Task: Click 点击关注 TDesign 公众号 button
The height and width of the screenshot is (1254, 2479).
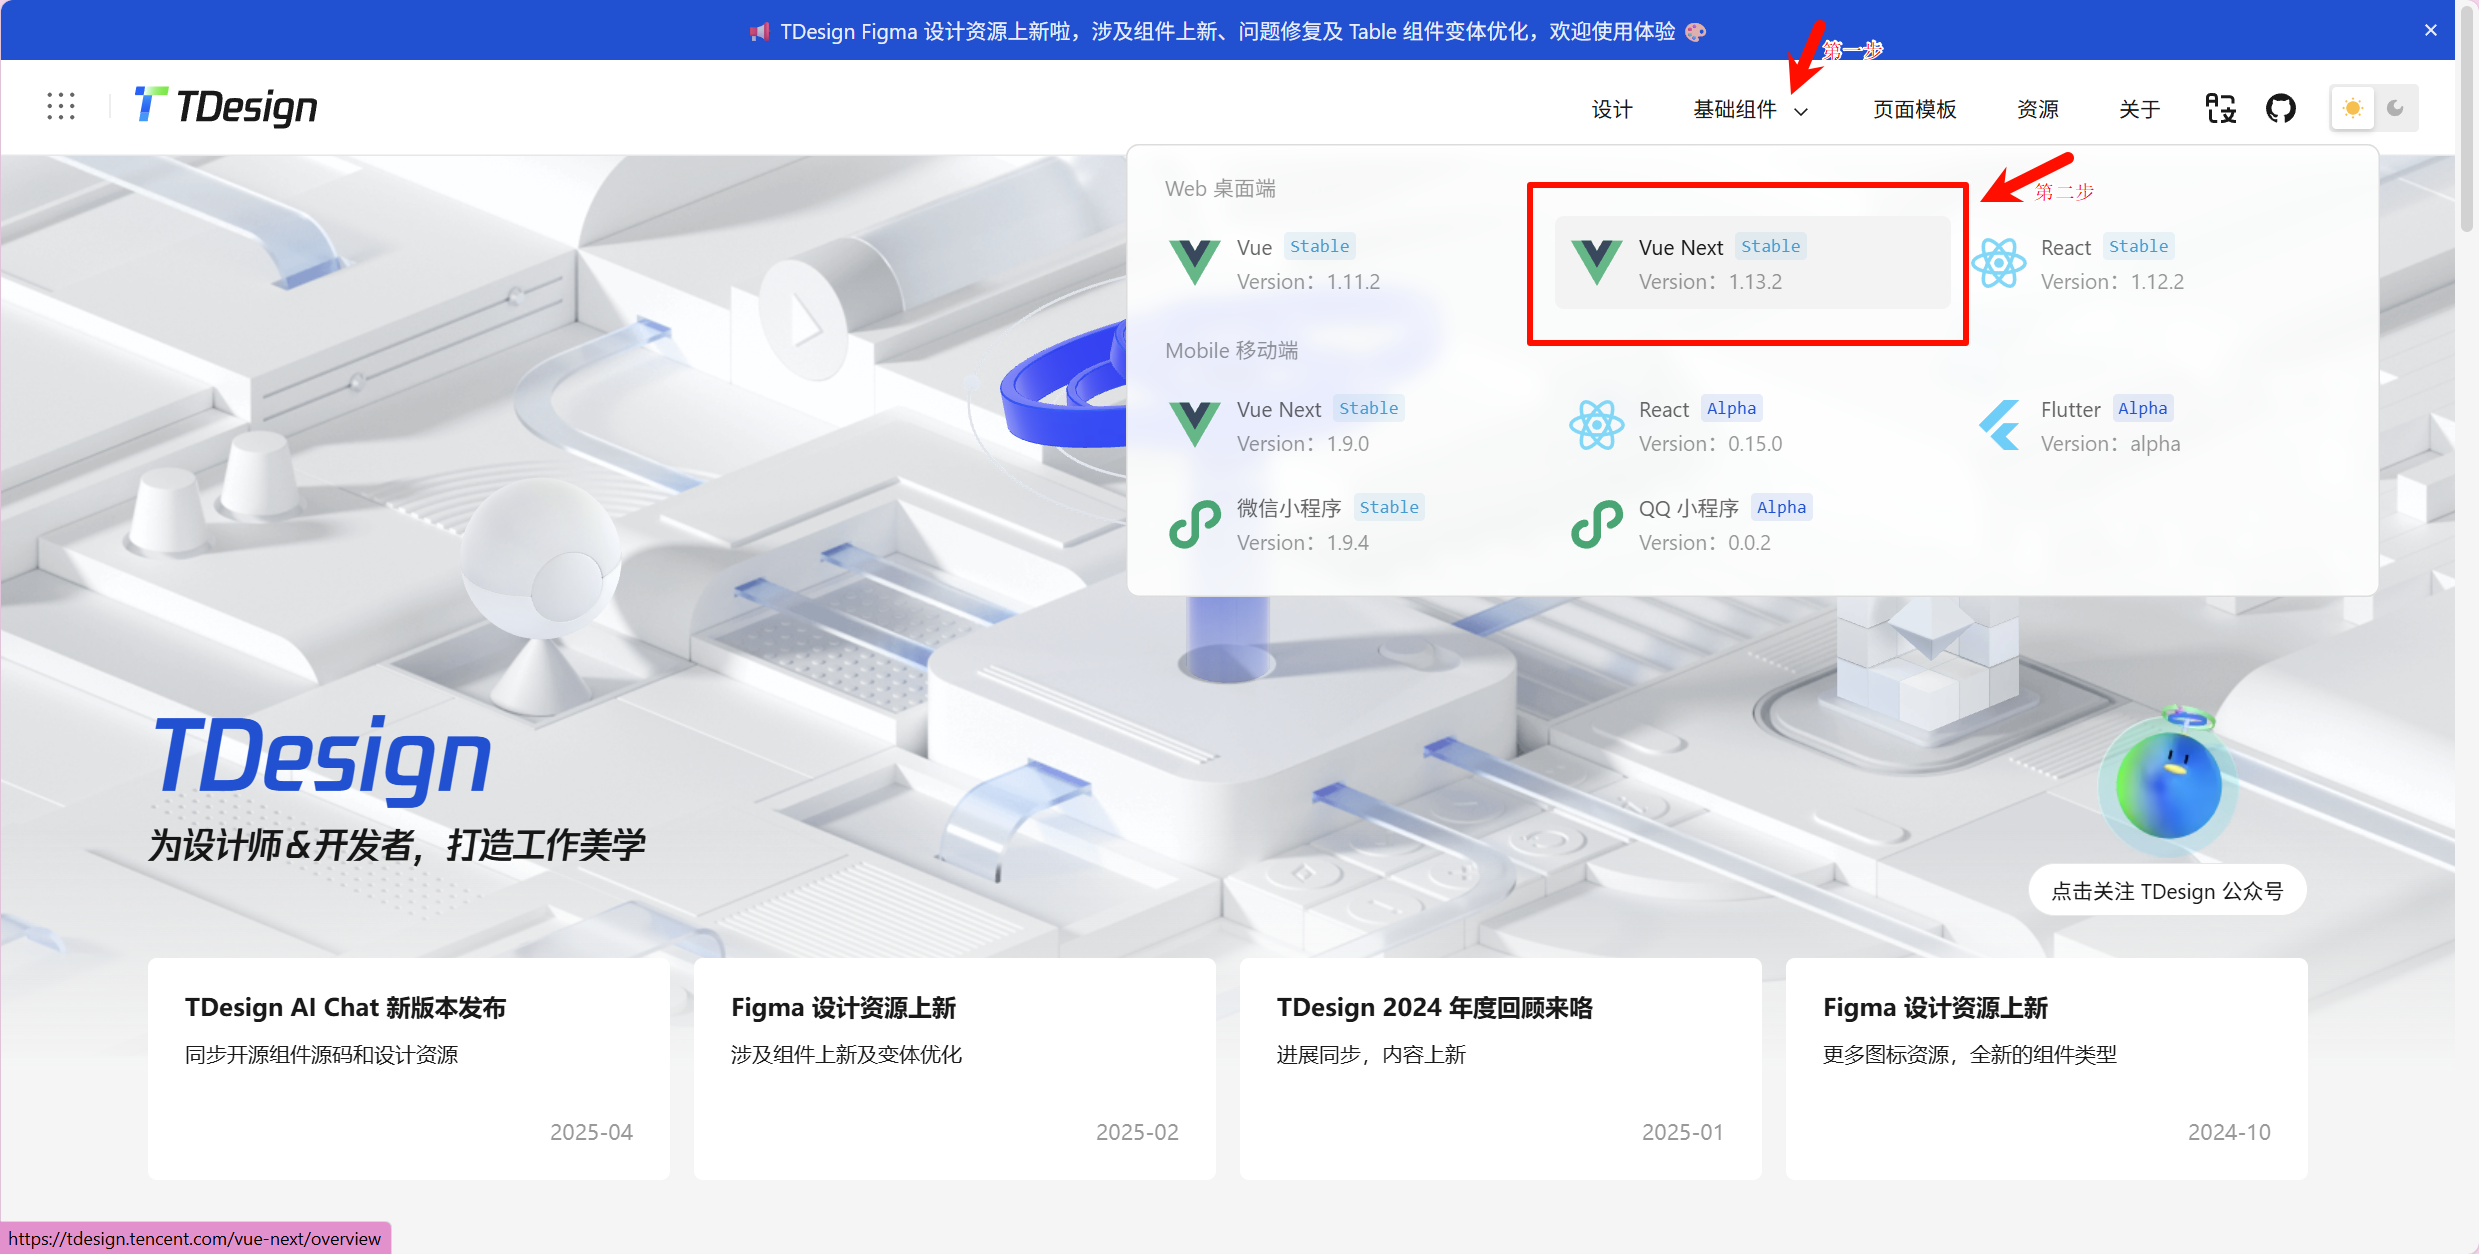Action: [2167, 890]
